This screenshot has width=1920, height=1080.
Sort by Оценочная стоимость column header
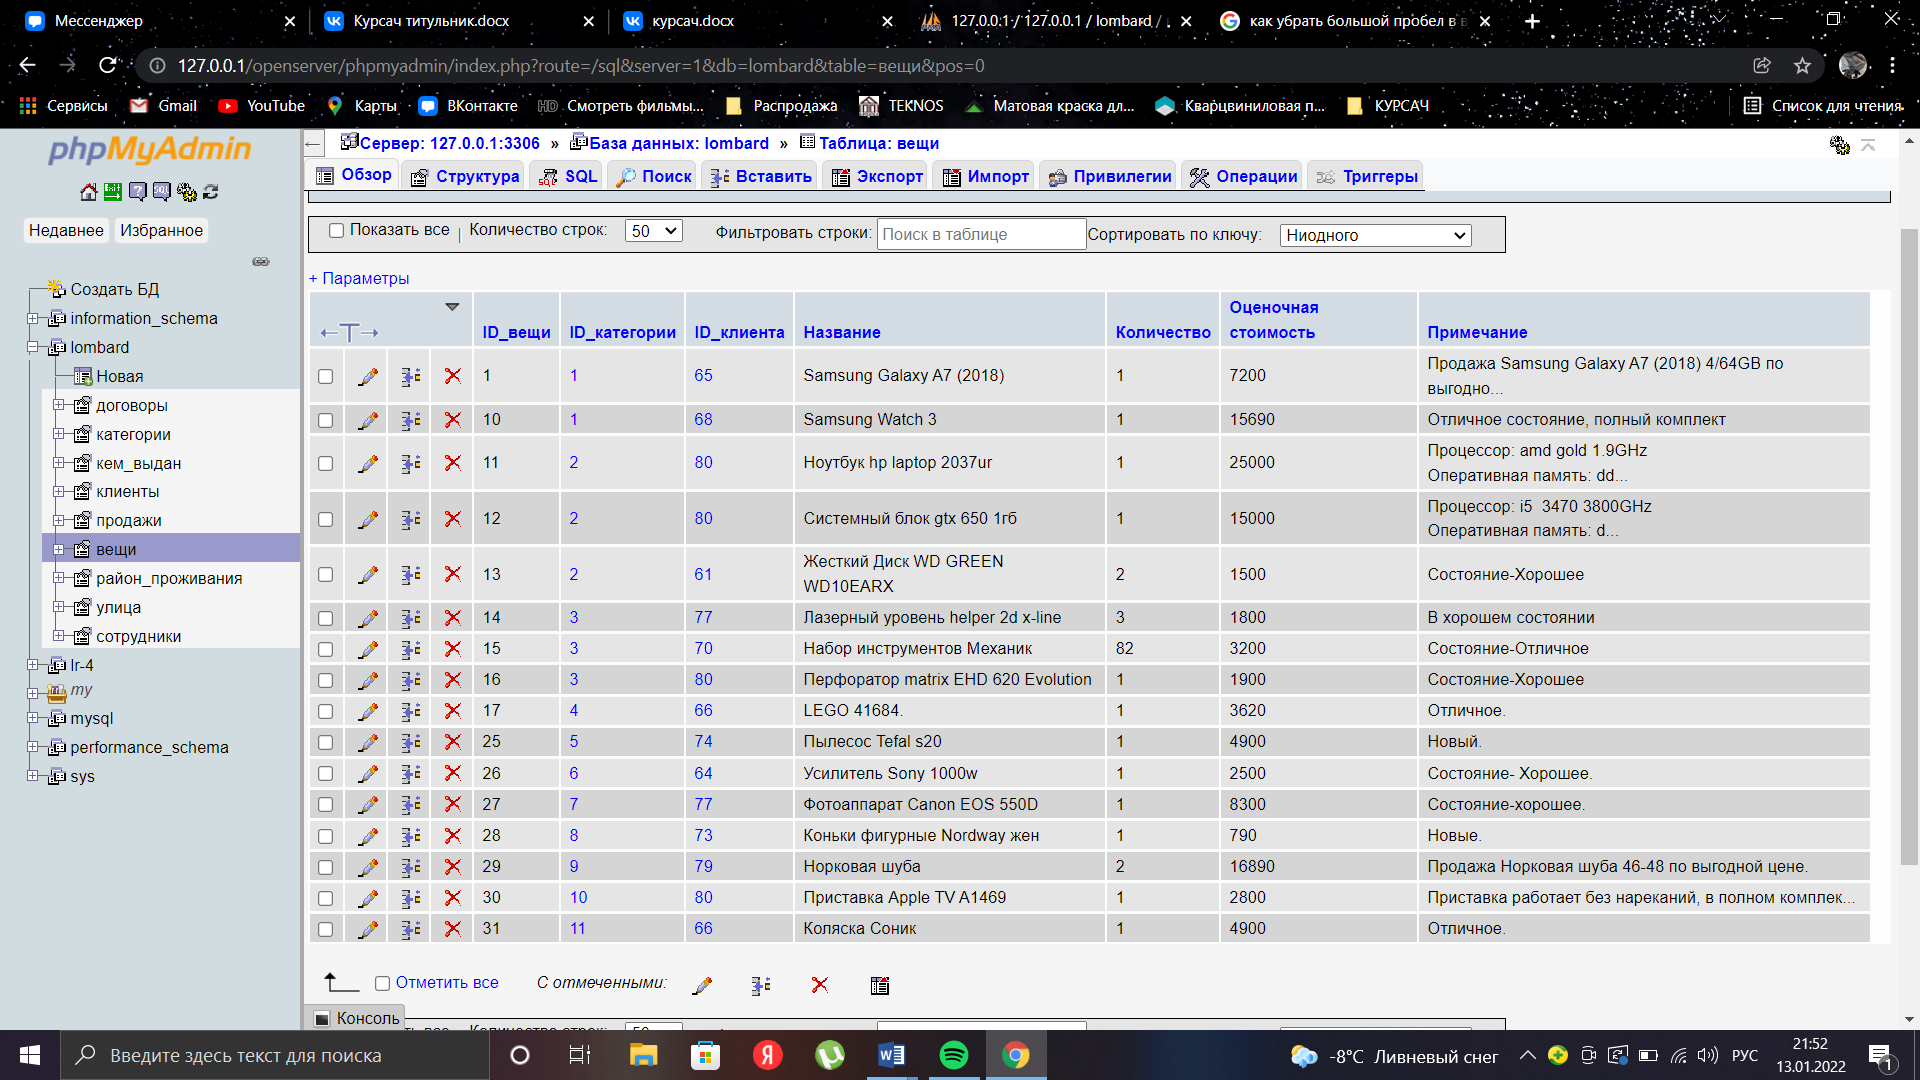[1273, 320]
